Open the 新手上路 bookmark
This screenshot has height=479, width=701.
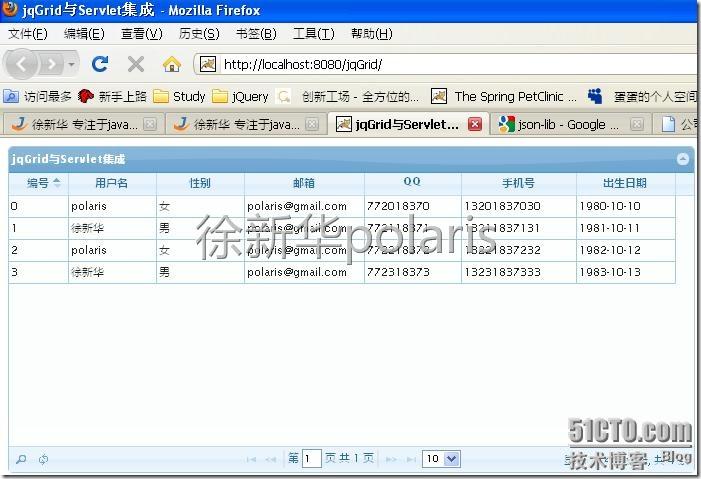112,96
